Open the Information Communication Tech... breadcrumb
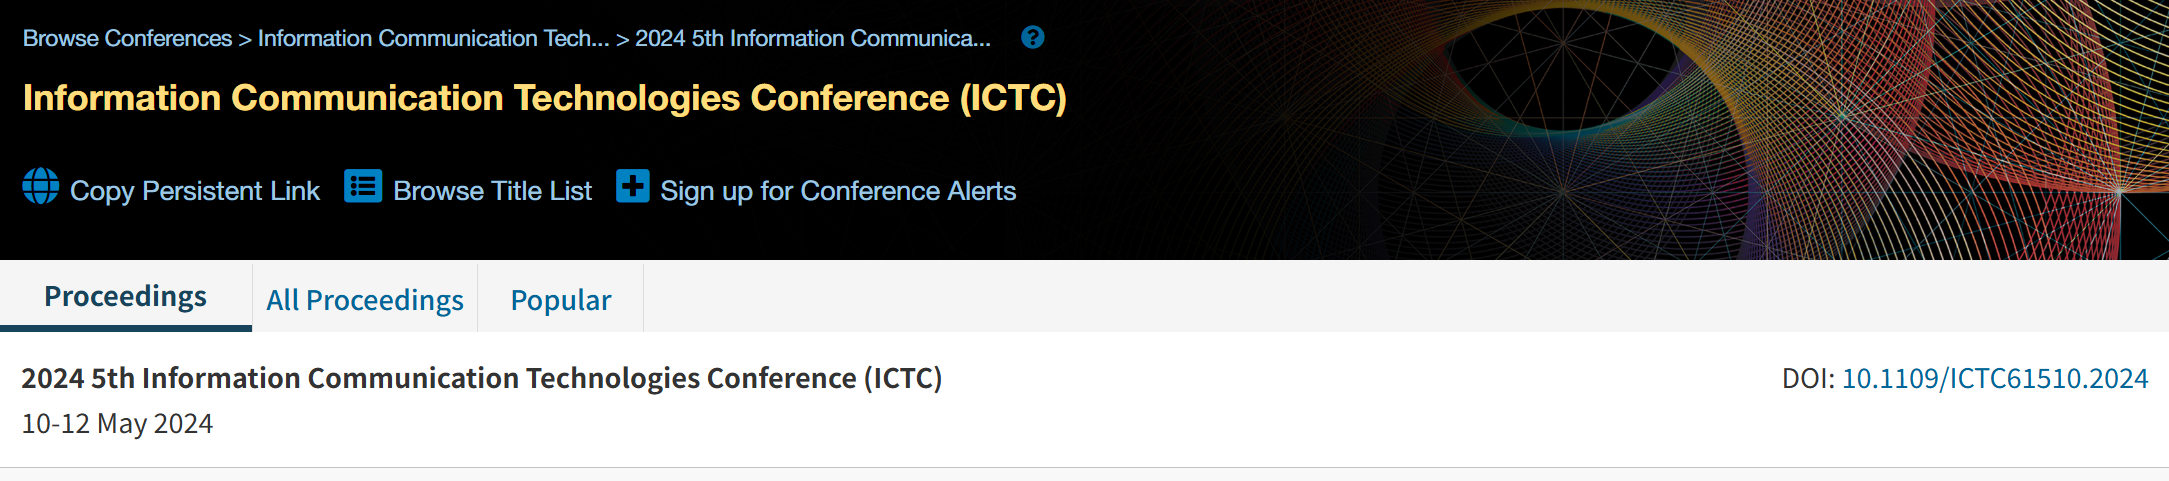Screen dimensions: 2169x481 point(433,38)
